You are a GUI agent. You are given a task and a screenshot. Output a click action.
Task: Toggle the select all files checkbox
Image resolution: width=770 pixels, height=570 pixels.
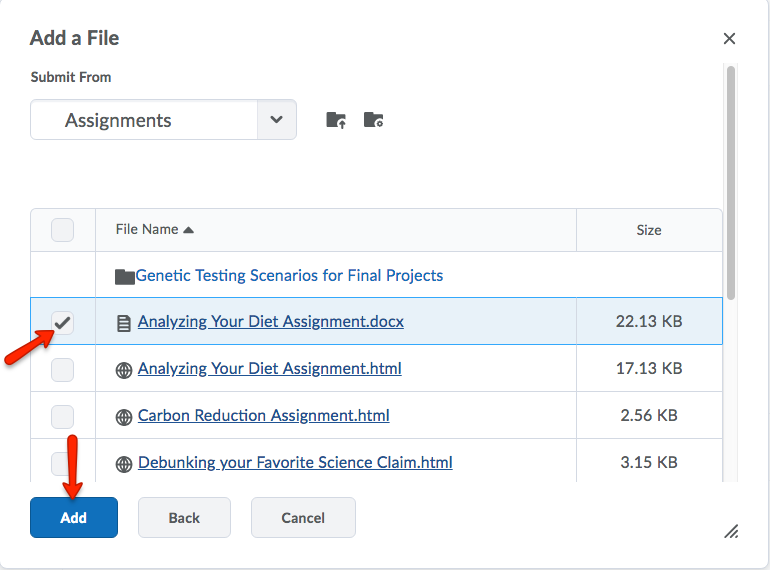62,230
